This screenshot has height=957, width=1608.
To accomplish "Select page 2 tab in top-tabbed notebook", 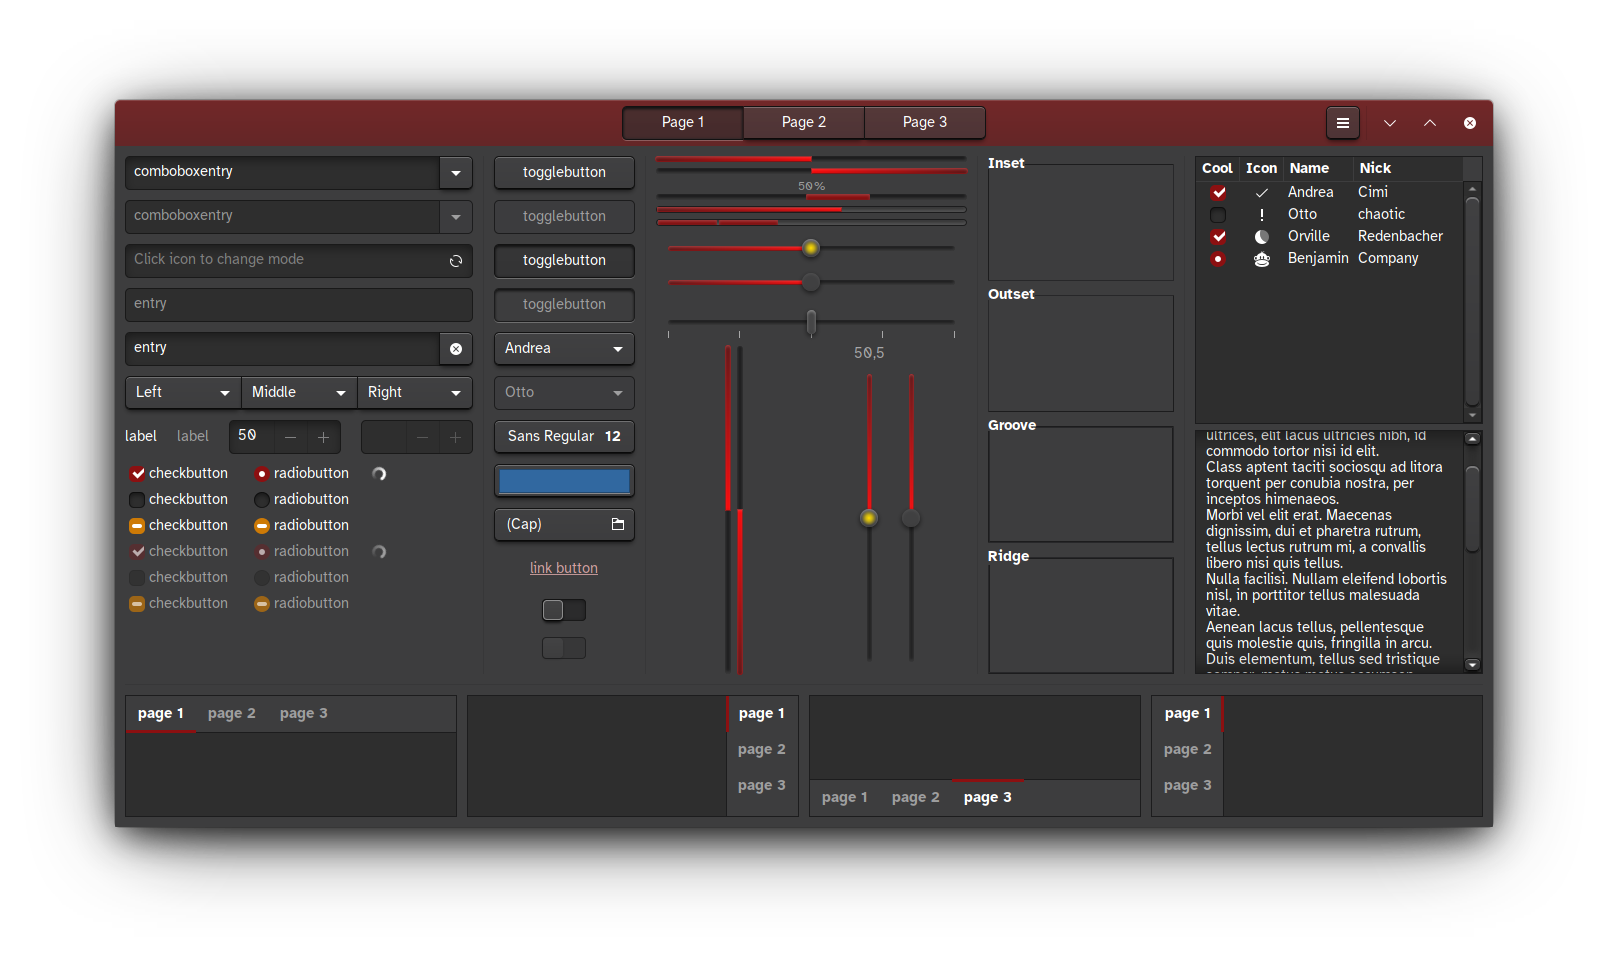I will (x=232, y=714).
